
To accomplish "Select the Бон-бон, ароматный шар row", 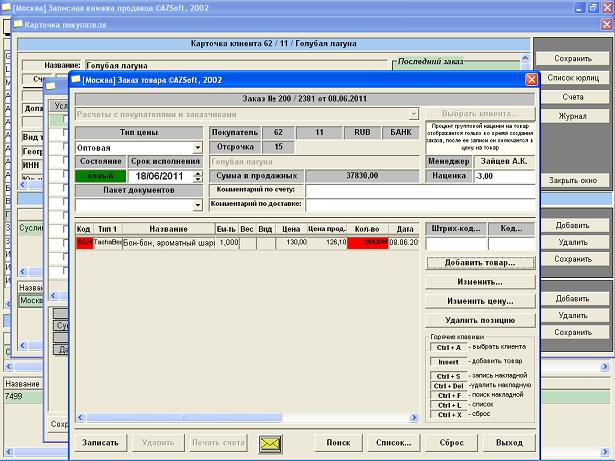I will click(x=247, y=243).
